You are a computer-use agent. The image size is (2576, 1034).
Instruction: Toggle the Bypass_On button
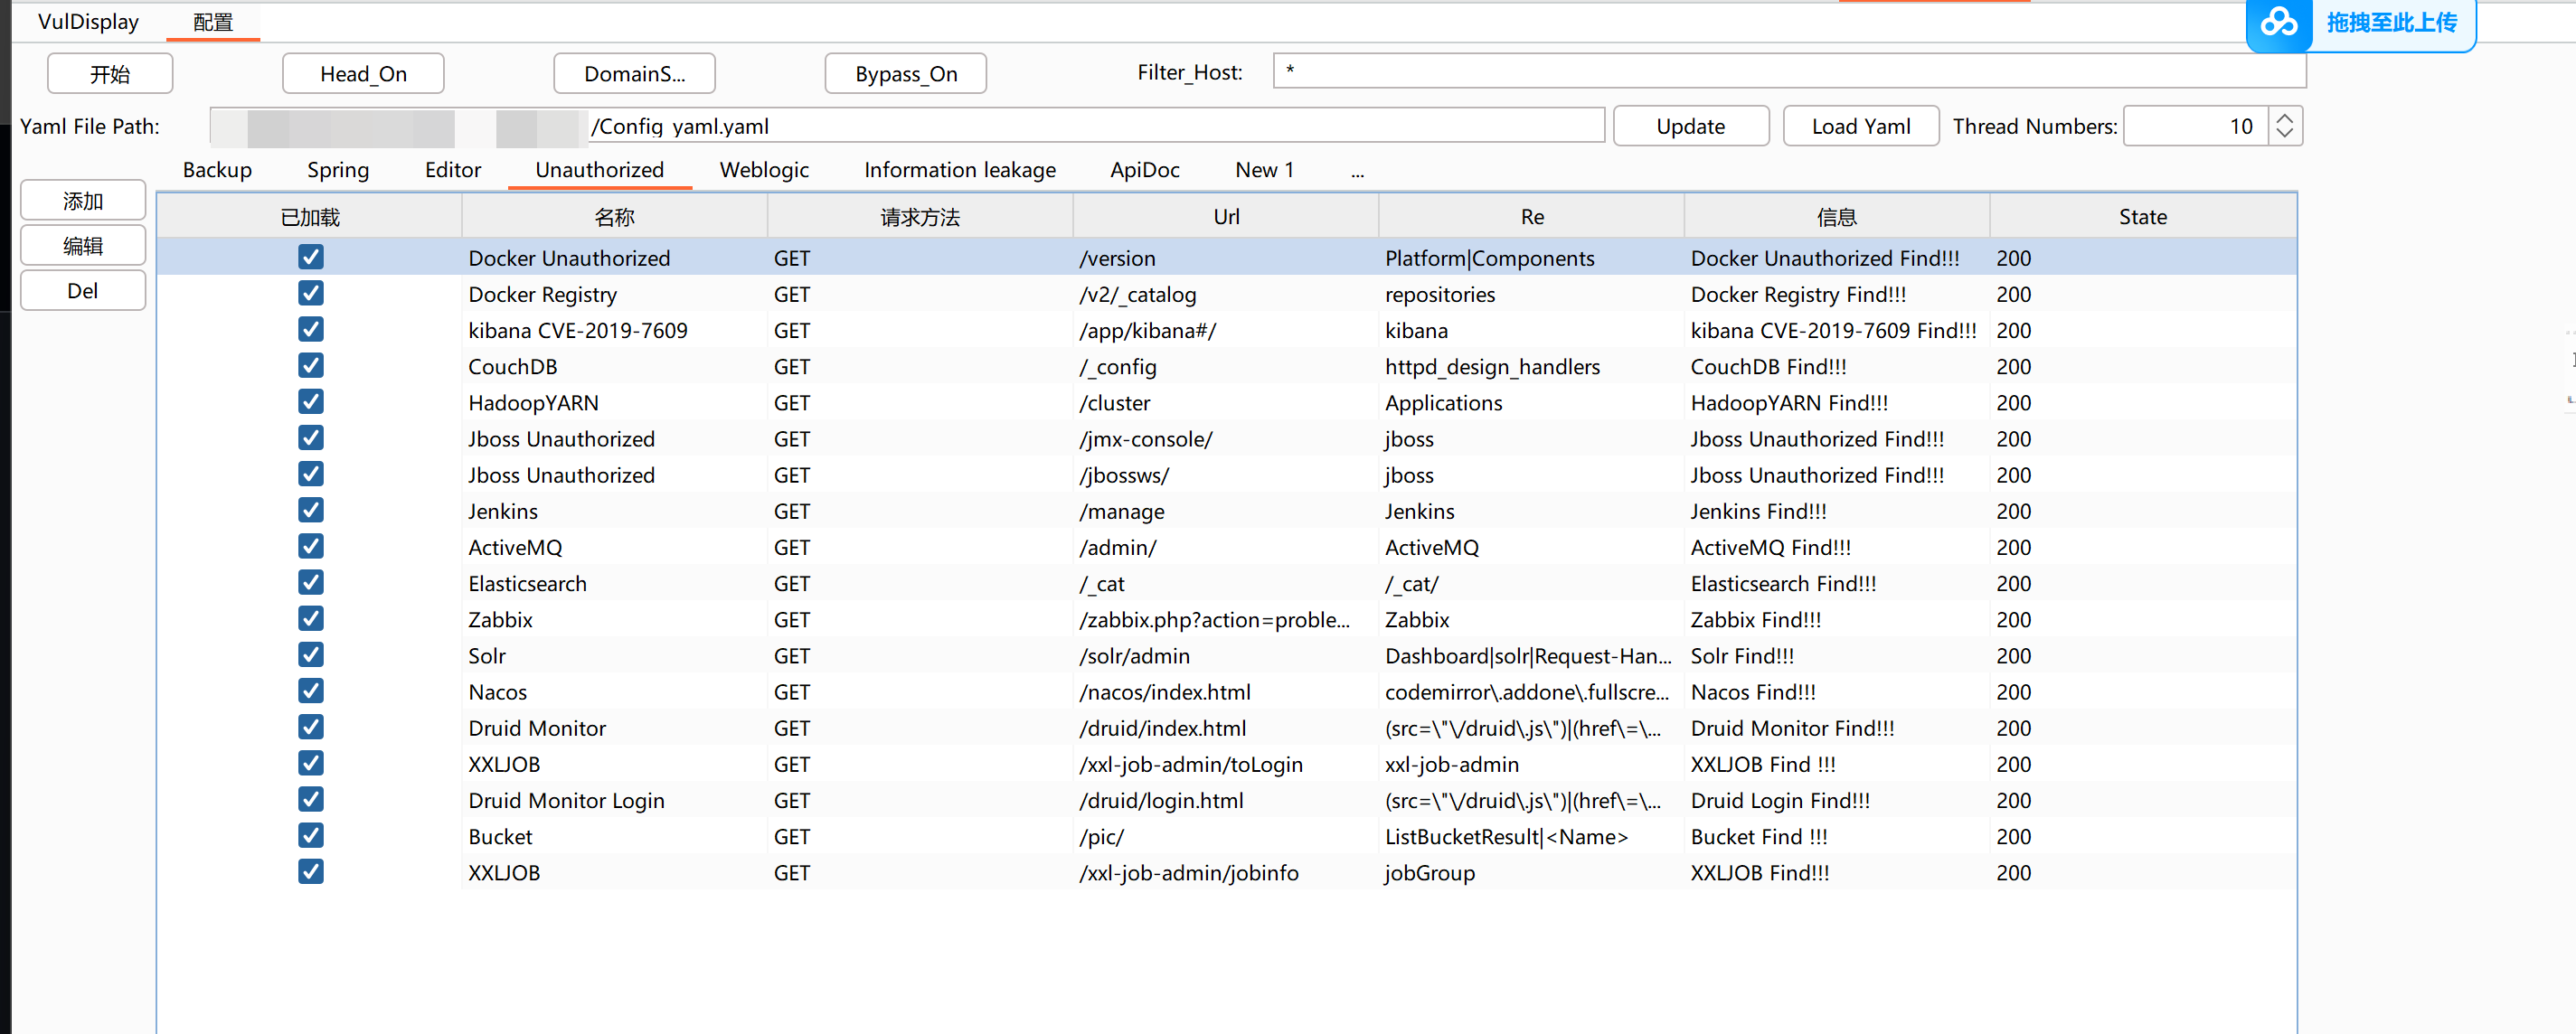coord(906,73)
